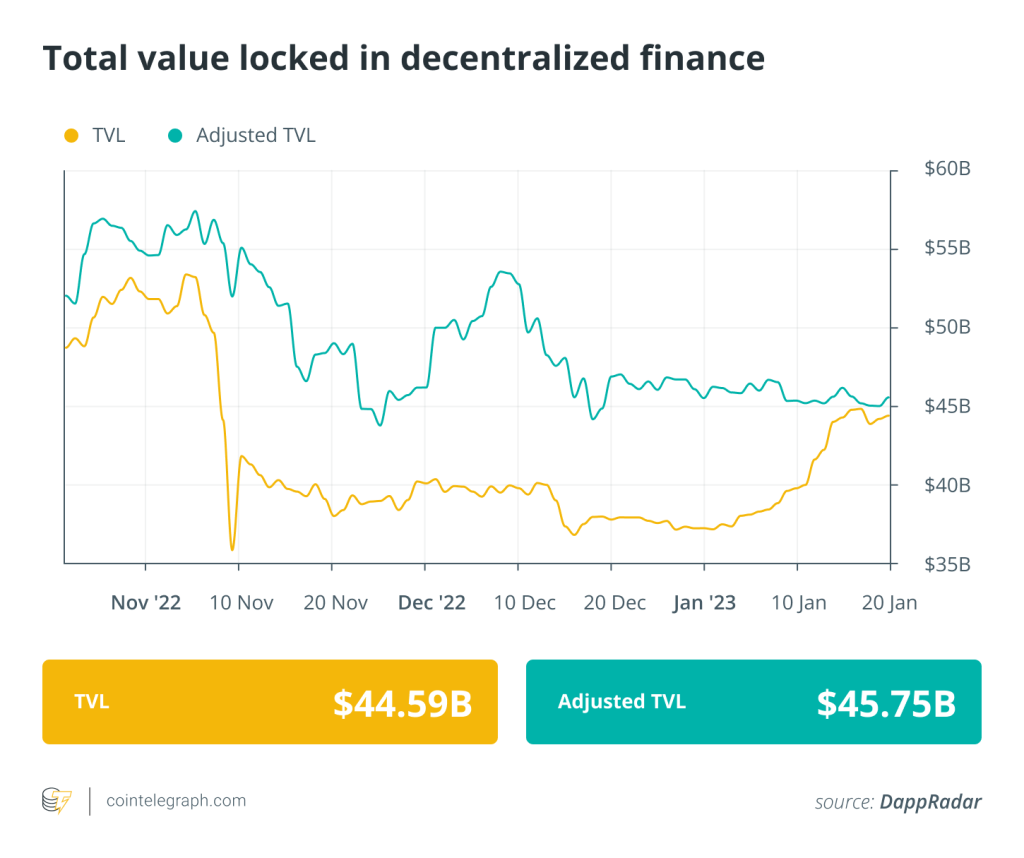
Task: Click the 20 Jan axis label
Action: (889, 602)
